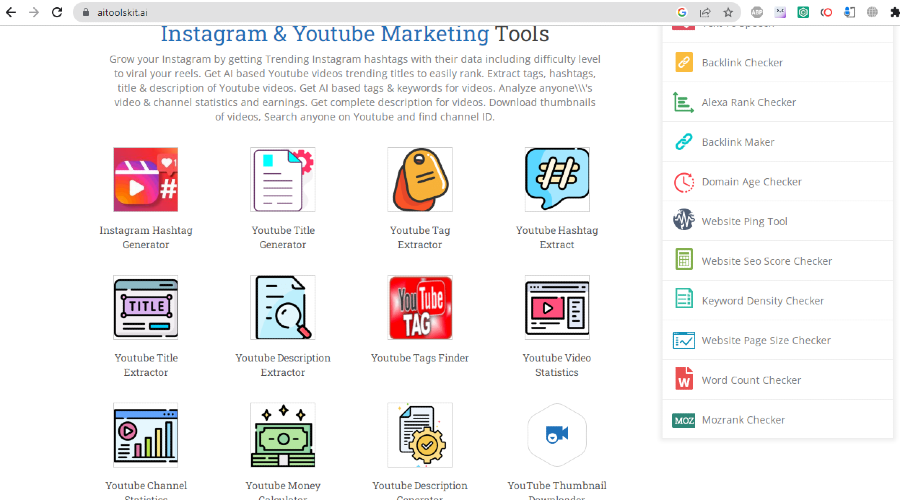Viewport: 900px width, 500px height.
Task: Open the Website Page Size Checker link
Action: tap(766, 340)
